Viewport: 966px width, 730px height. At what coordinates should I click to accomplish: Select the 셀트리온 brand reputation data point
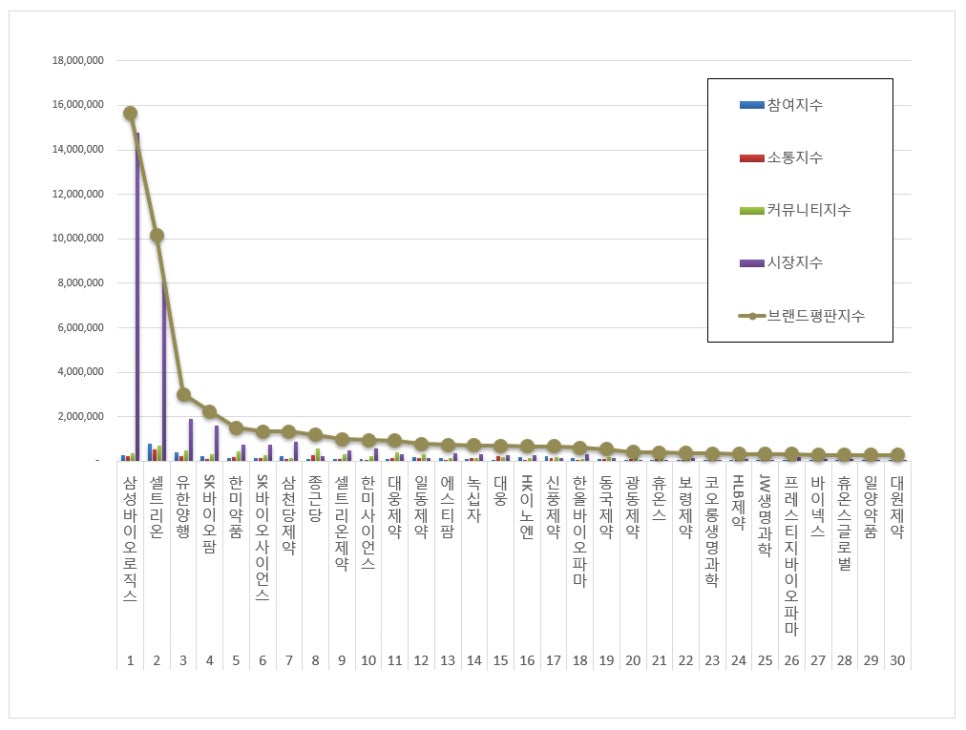(x=156, y=236)
